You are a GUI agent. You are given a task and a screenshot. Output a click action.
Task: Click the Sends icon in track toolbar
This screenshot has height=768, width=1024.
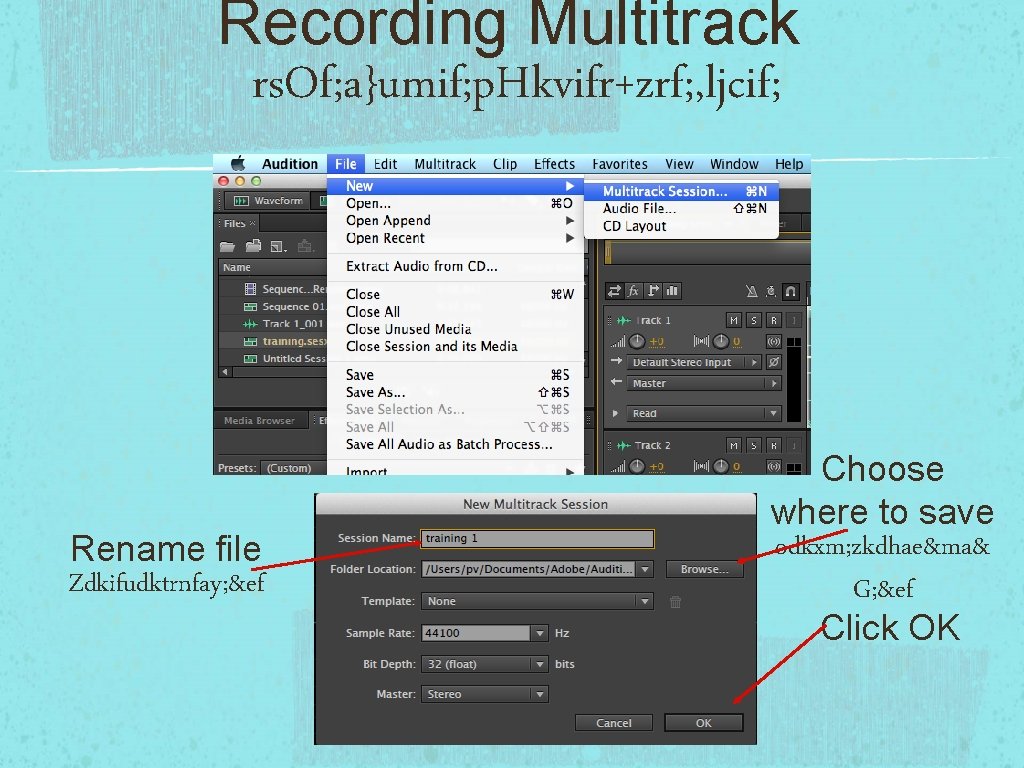[x=653, y=291]
